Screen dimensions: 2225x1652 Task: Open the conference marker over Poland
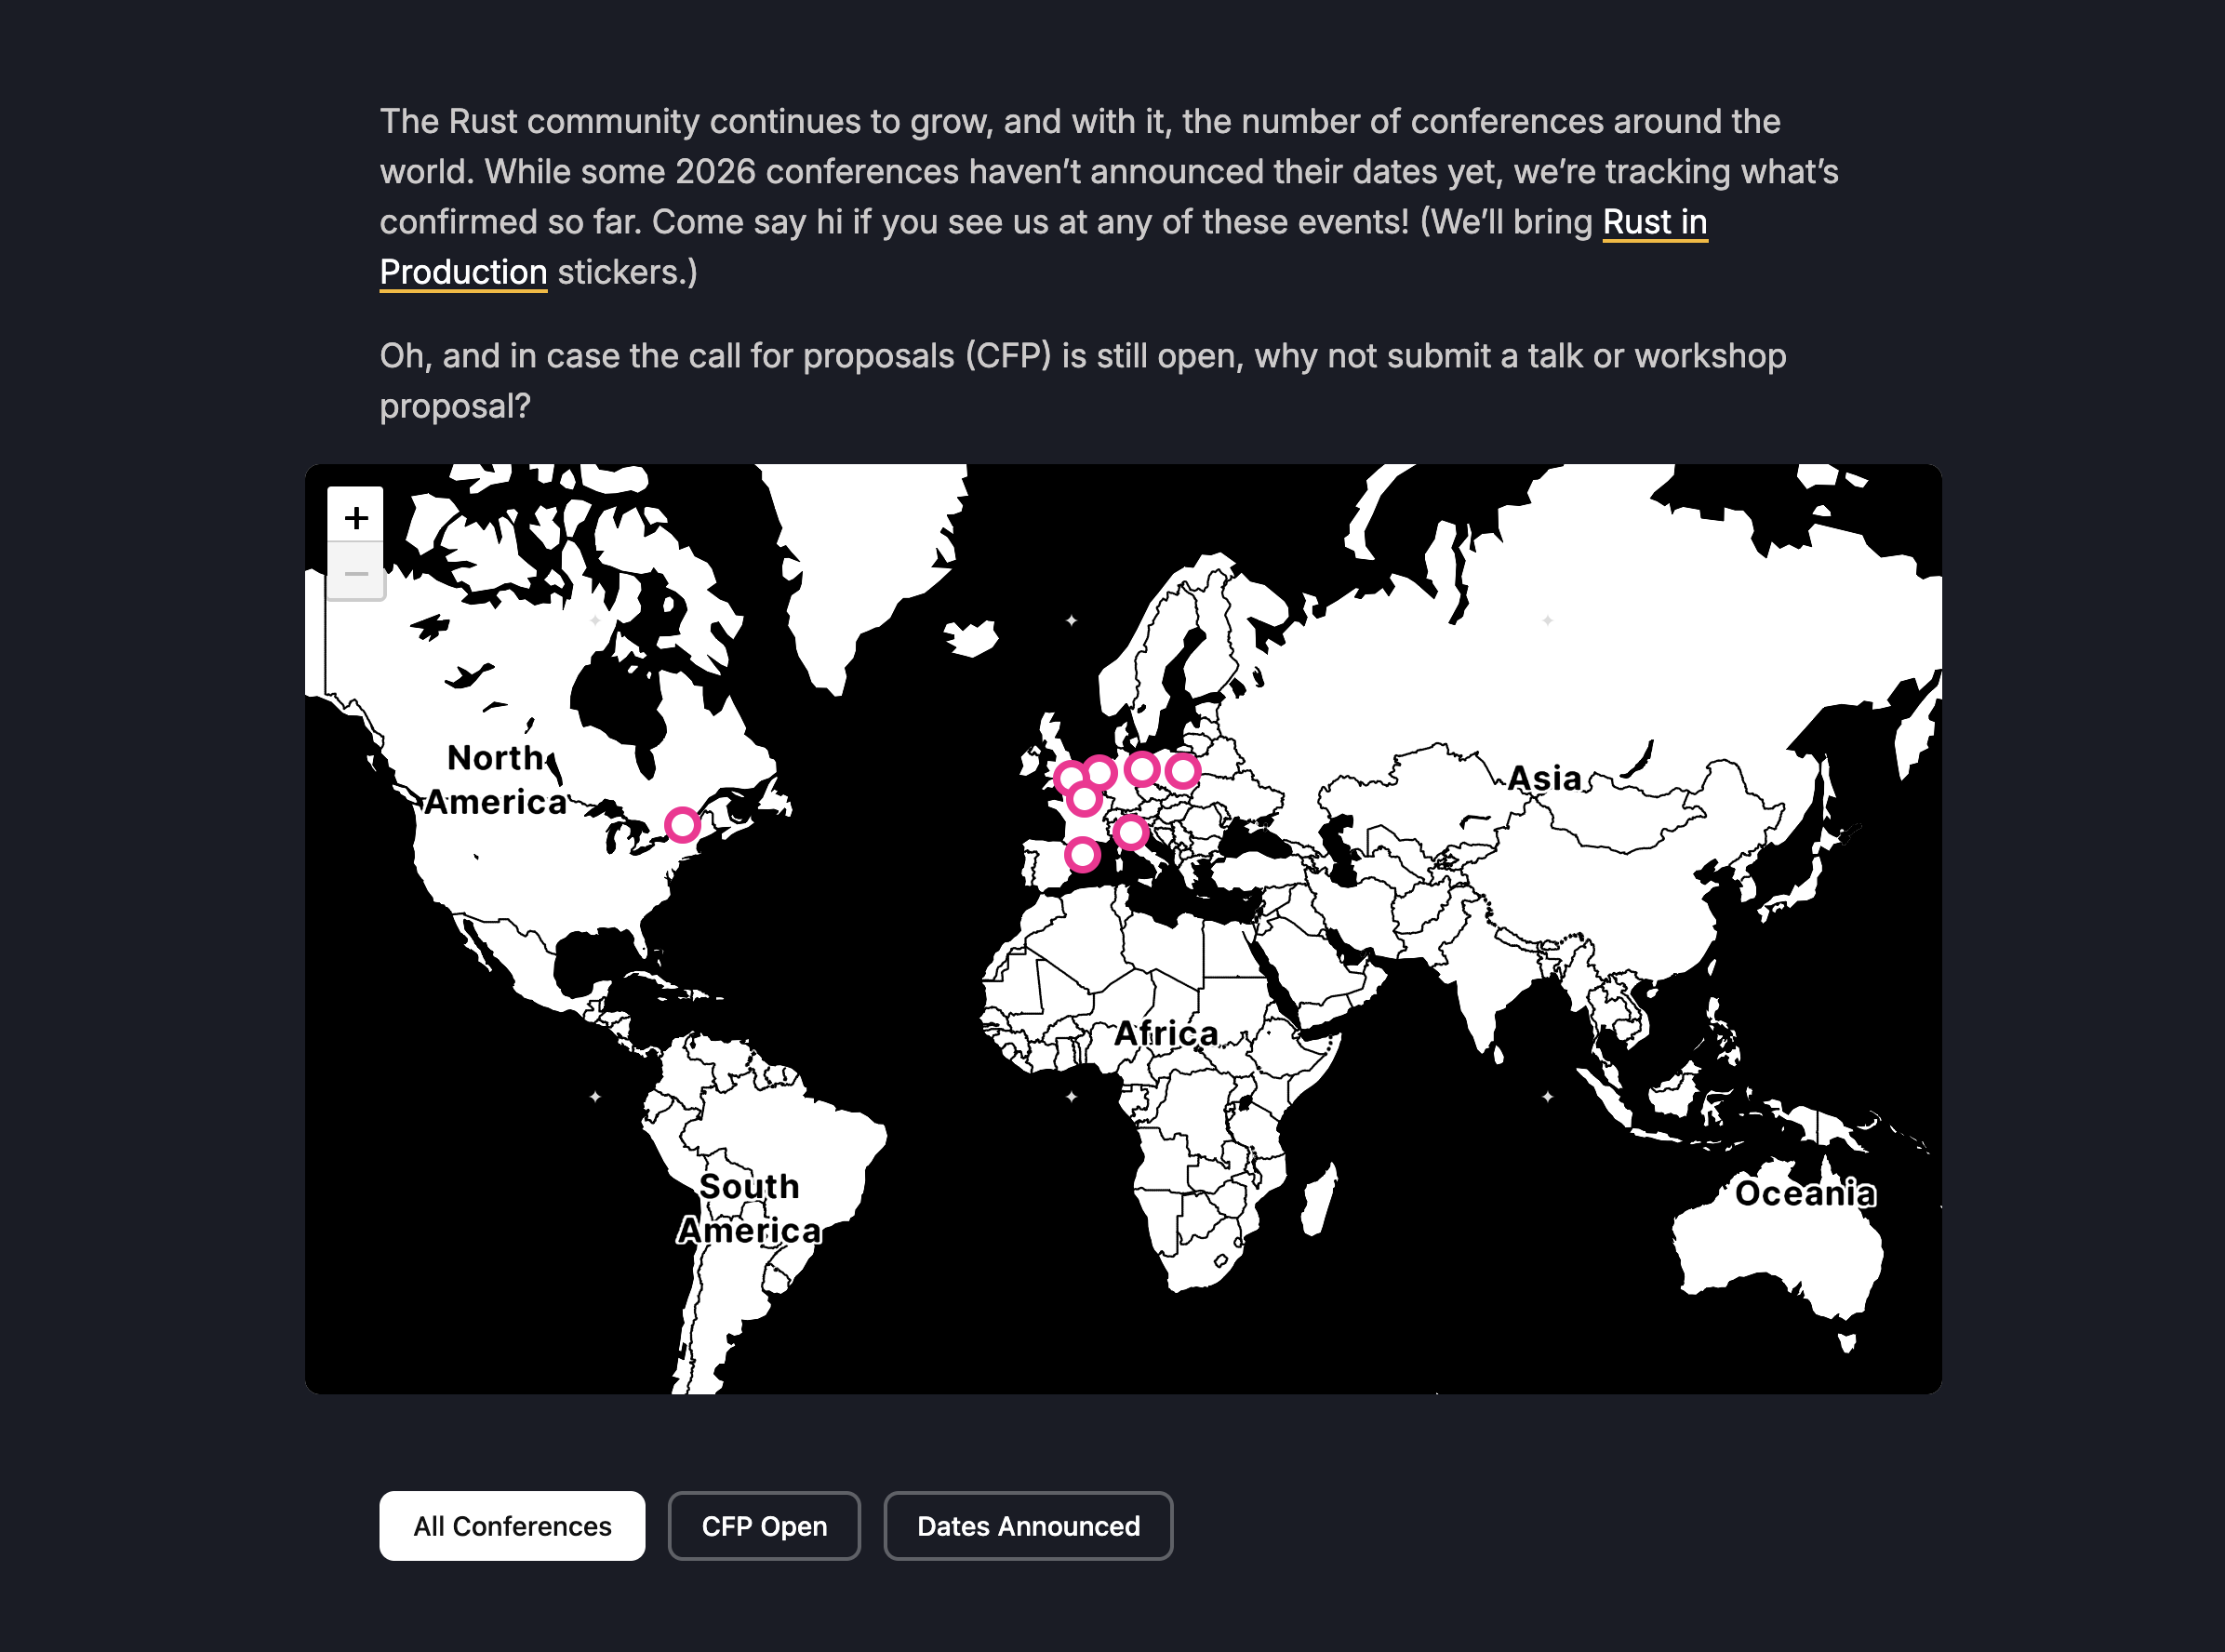(1183, 771)
